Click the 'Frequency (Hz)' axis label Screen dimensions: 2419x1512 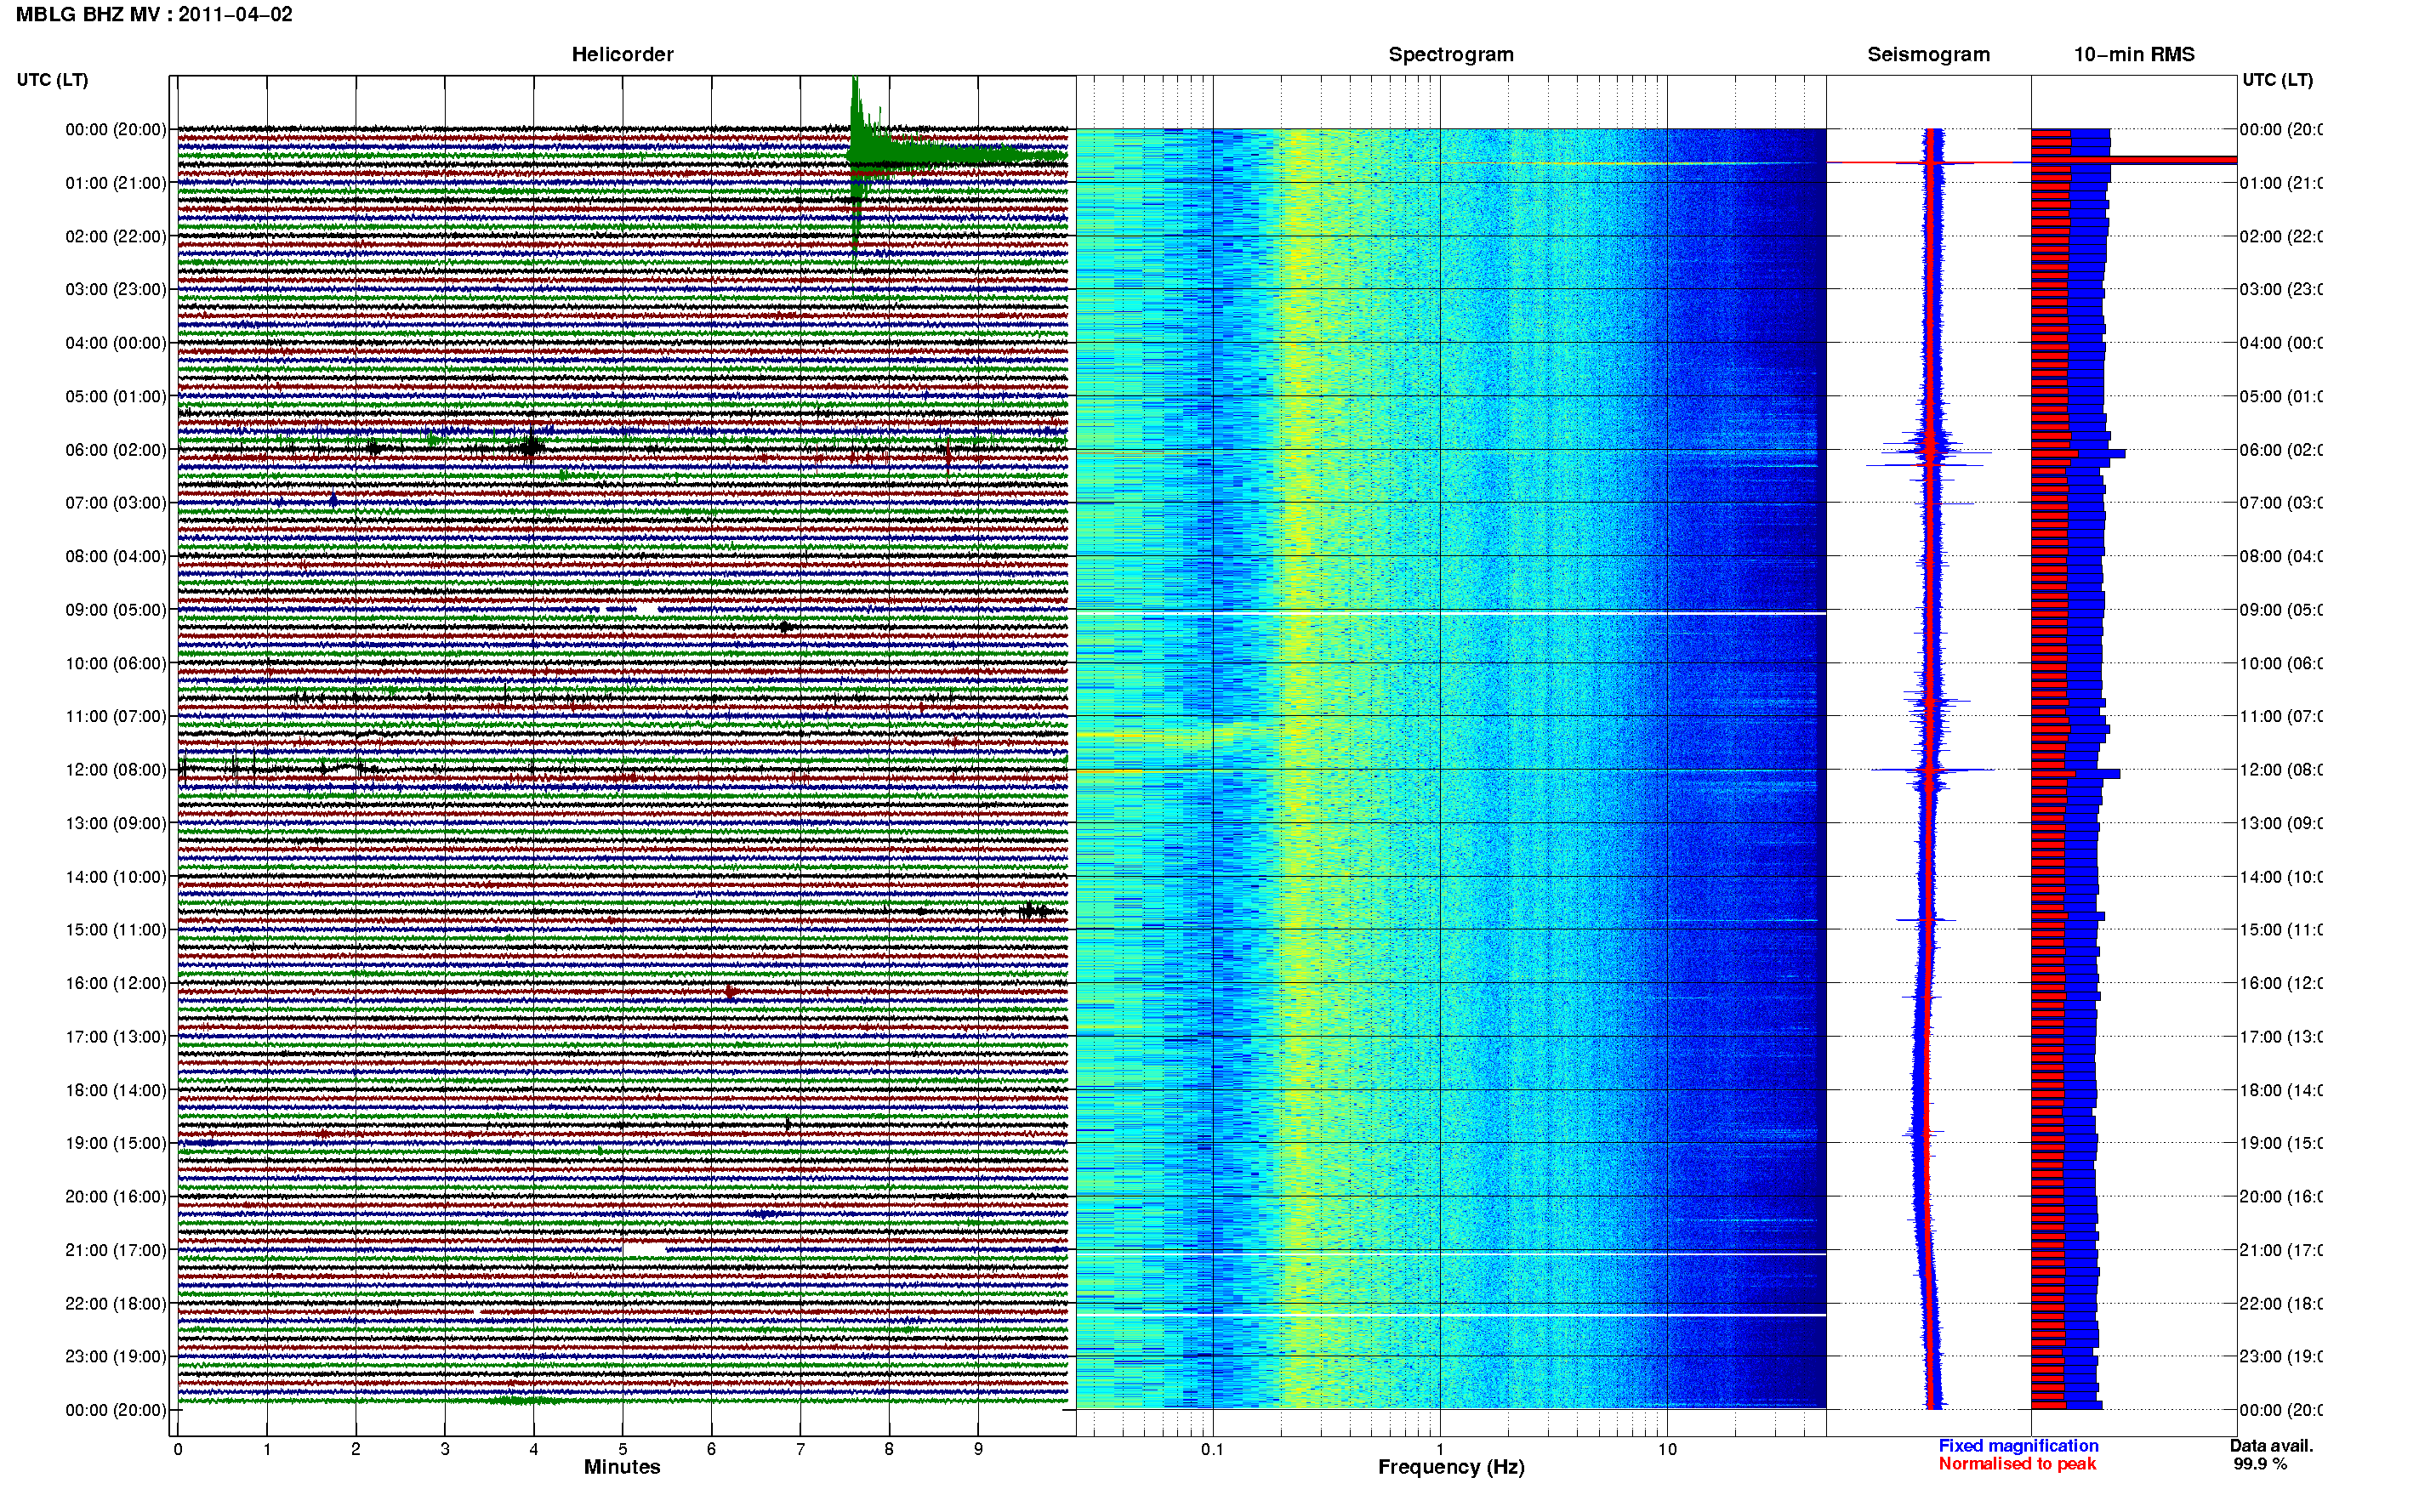coord(1451,1467)
